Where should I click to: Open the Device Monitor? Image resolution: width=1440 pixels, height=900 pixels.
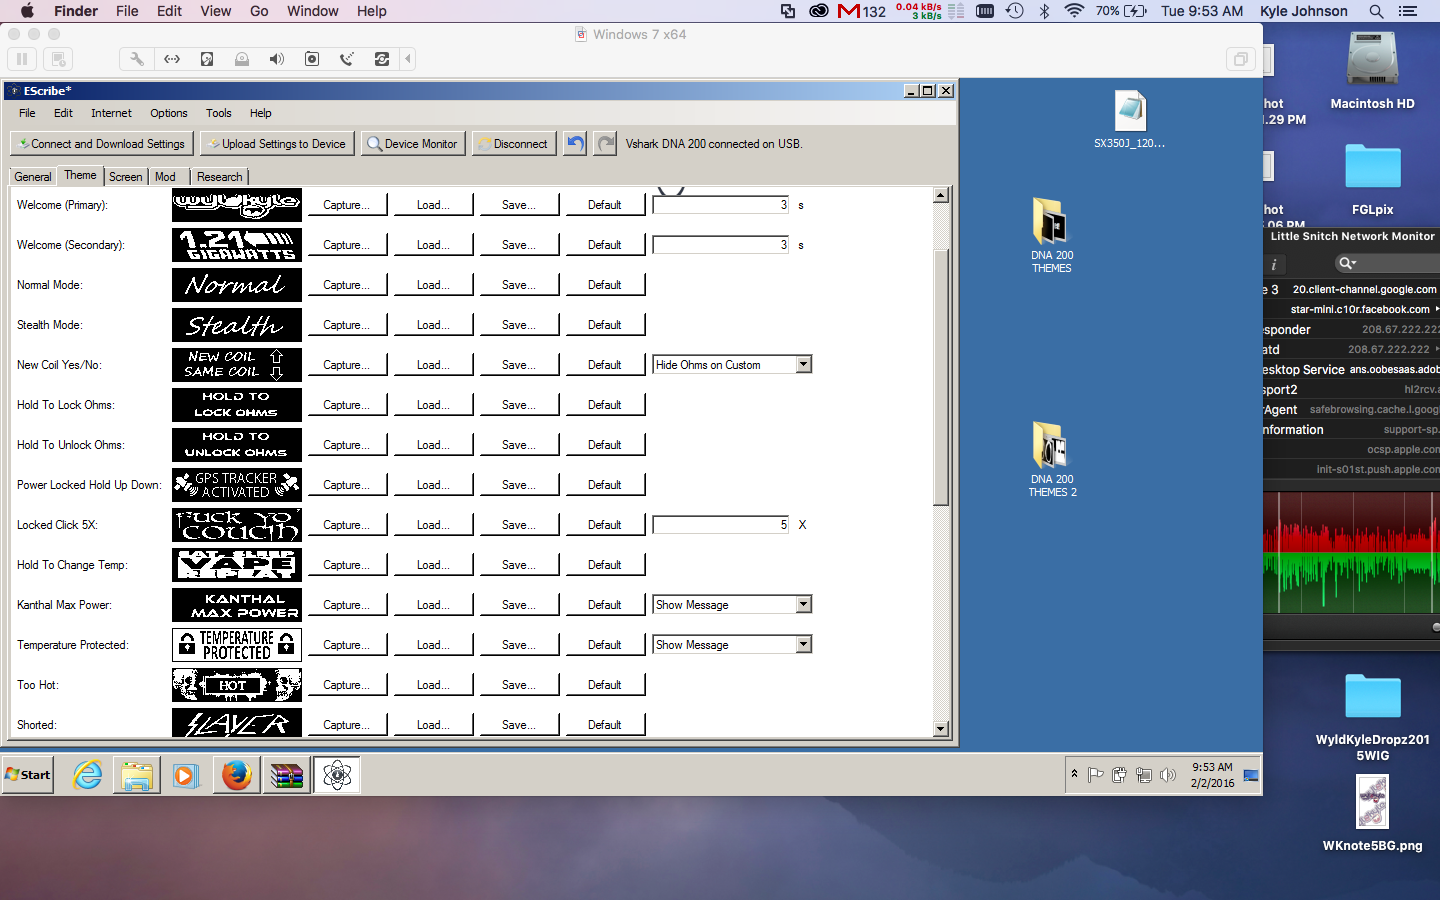[413, 143]
